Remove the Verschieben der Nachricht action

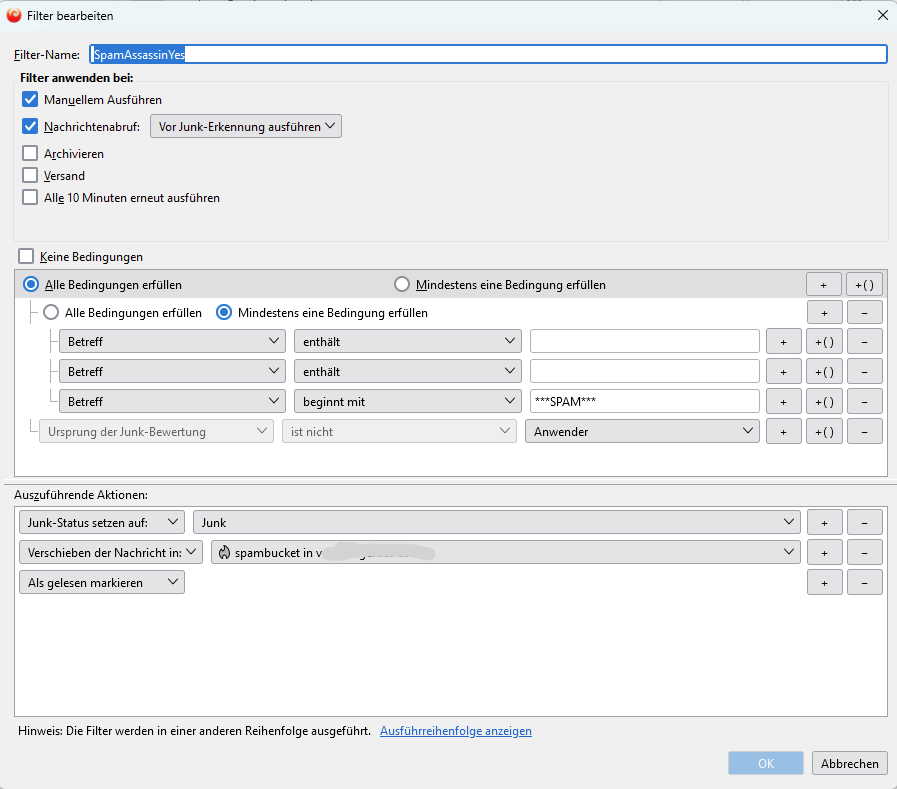click(x=864, y=552)
